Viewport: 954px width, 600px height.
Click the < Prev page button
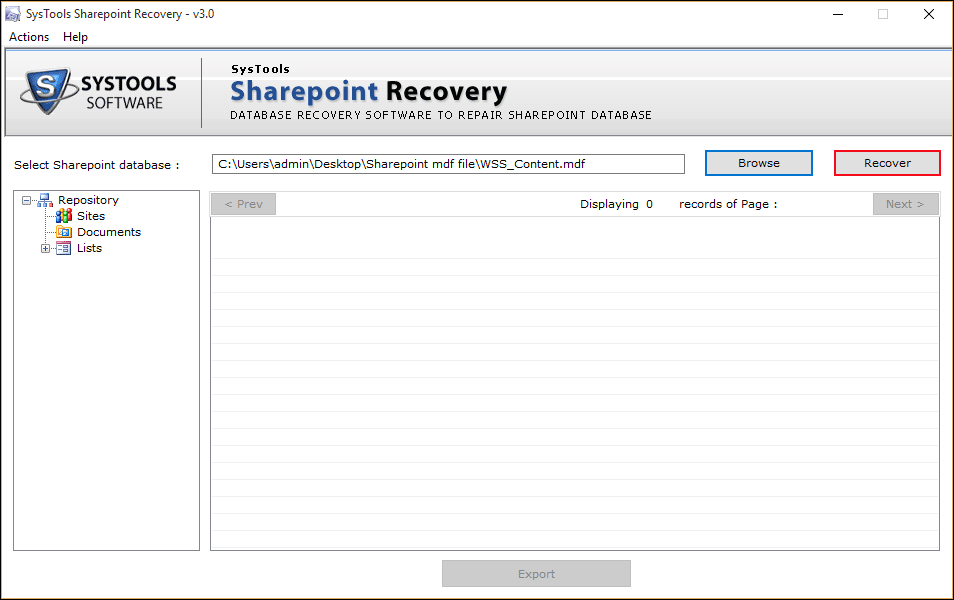243,204
